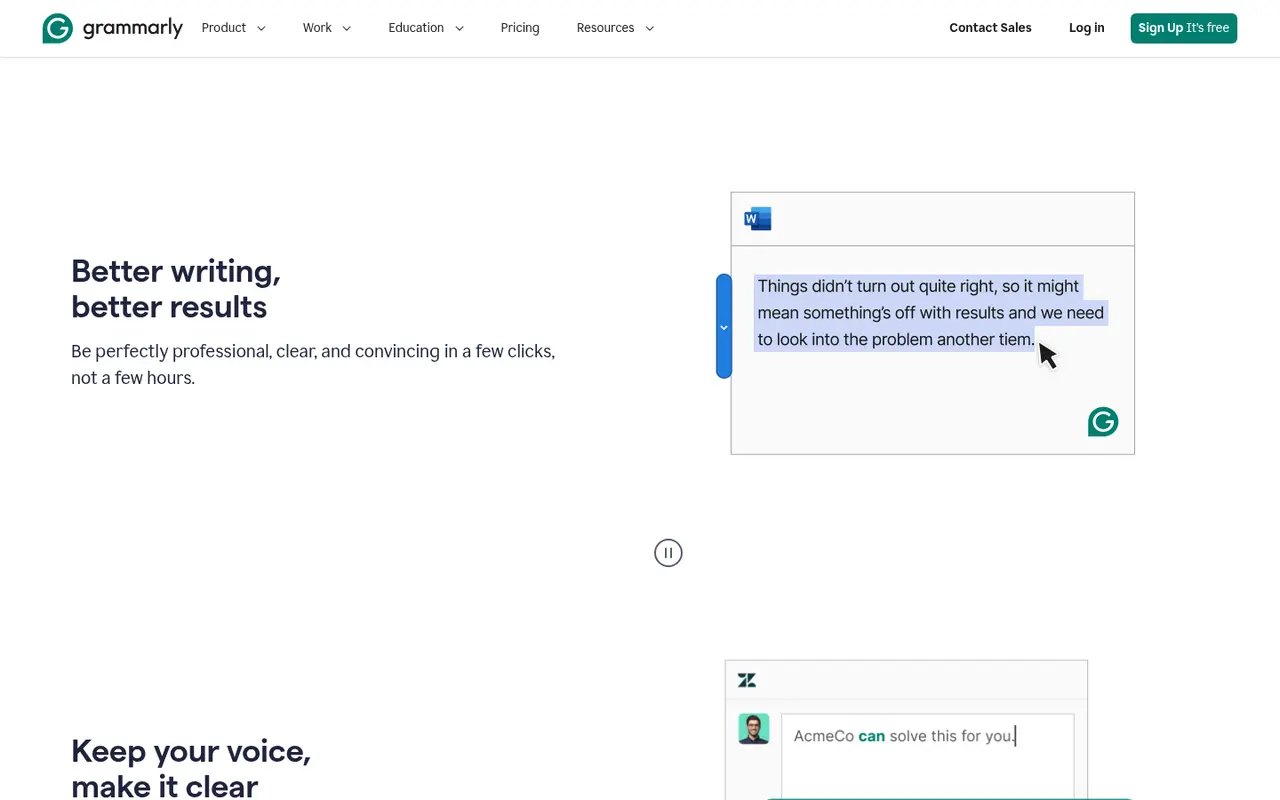
Task: Click the Log in link
Action: point(1086,28)
